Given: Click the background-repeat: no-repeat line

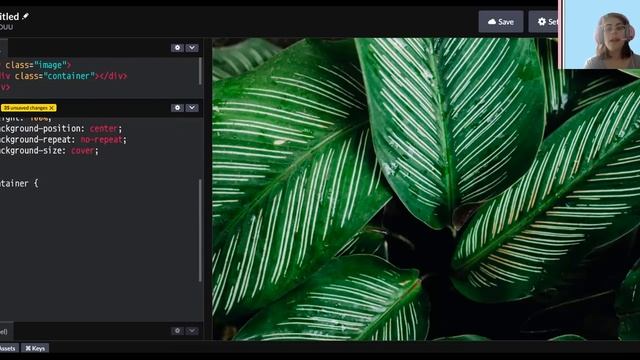Looking at the screenshot, I should click(63, 140).
